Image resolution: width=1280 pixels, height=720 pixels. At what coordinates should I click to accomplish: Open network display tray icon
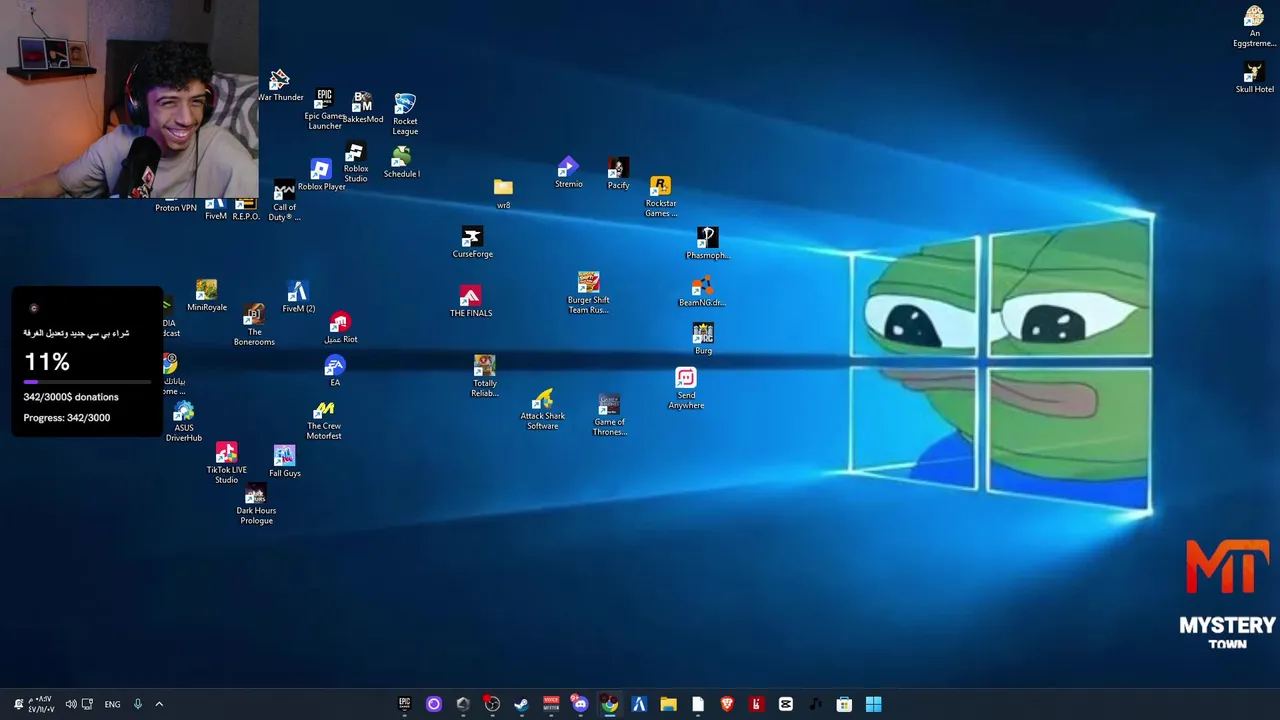(x=87, y=704)
